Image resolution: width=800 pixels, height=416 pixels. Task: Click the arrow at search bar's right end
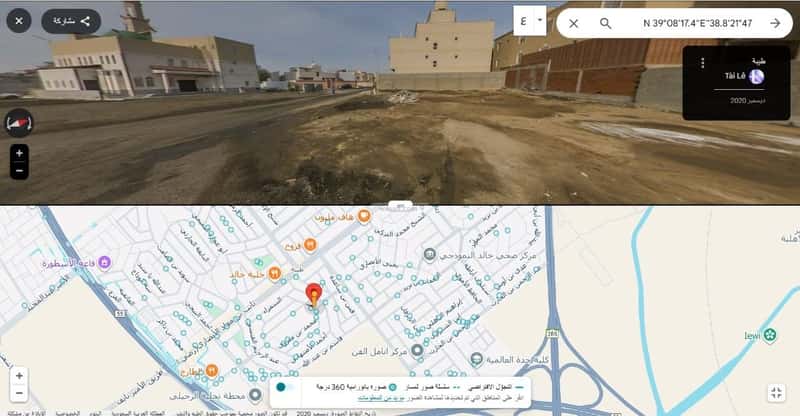pyautogui.click(x=775, y=23)
